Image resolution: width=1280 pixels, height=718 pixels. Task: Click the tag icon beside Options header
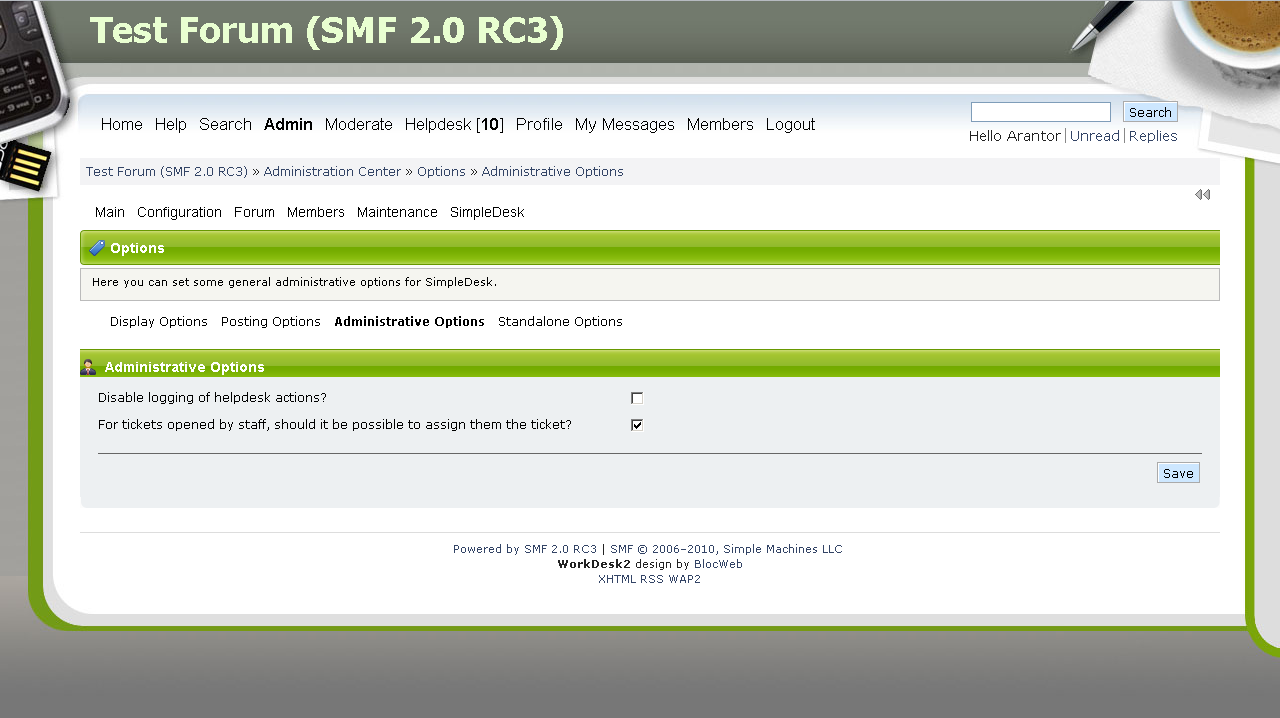coord(97,248)
